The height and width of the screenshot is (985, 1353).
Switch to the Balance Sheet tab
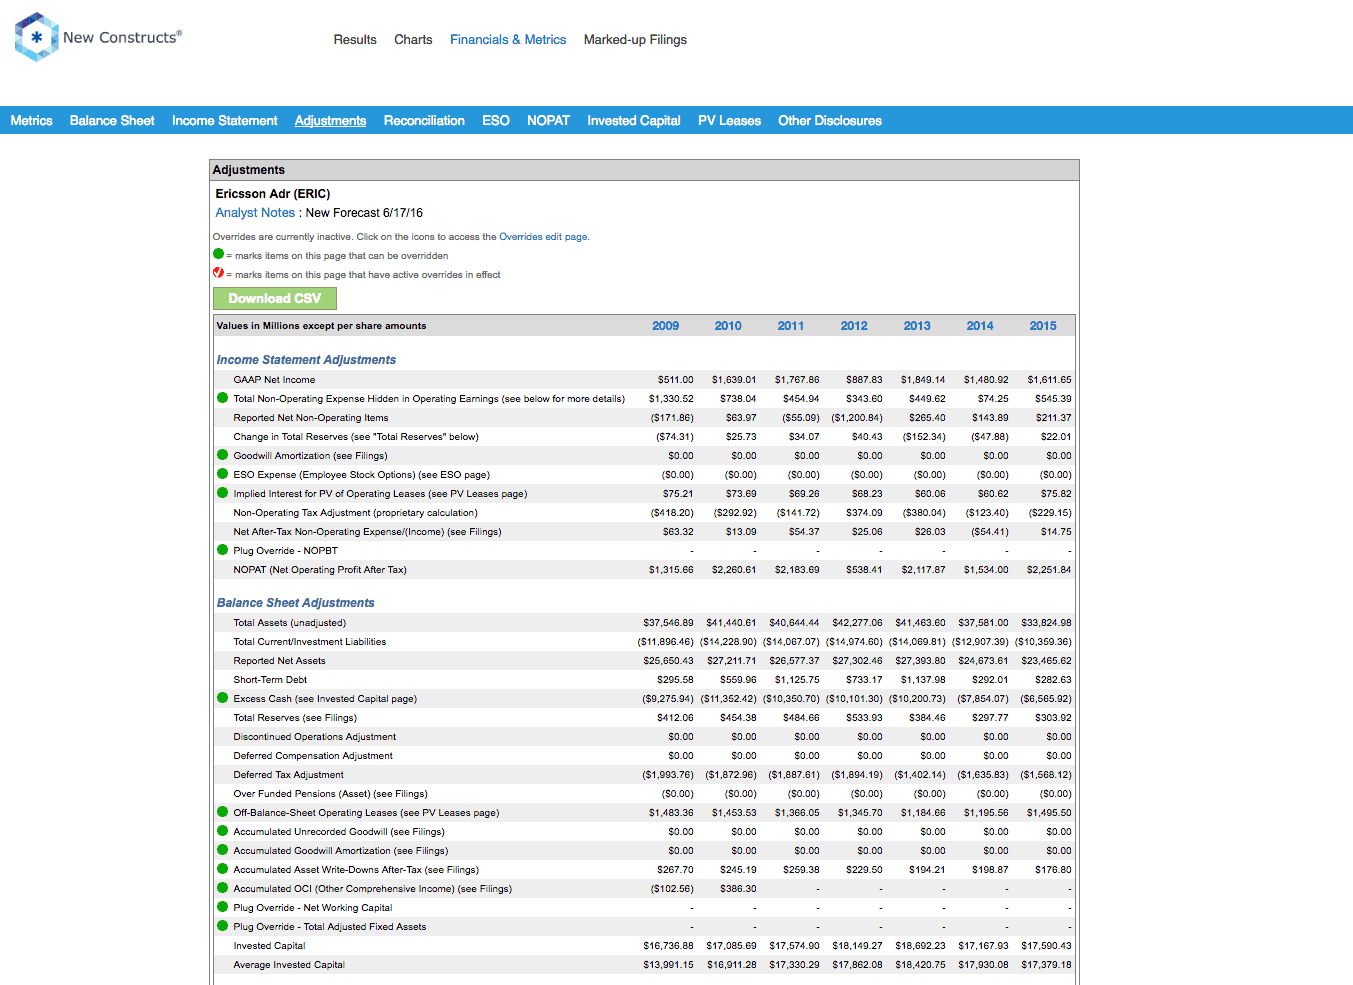click(x=112, y=121)
